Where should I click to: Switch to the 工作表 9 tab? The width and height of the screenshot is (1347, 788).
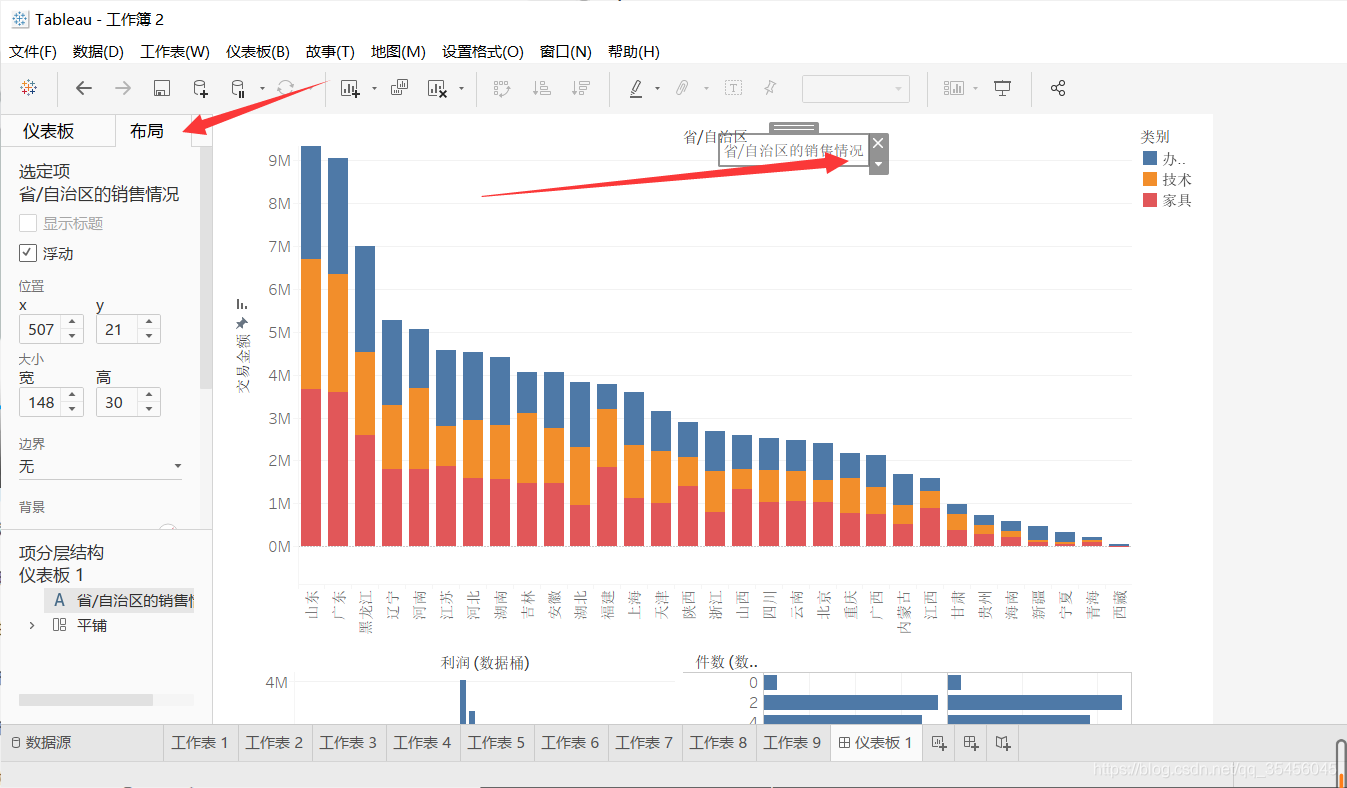tap(792, 743)
